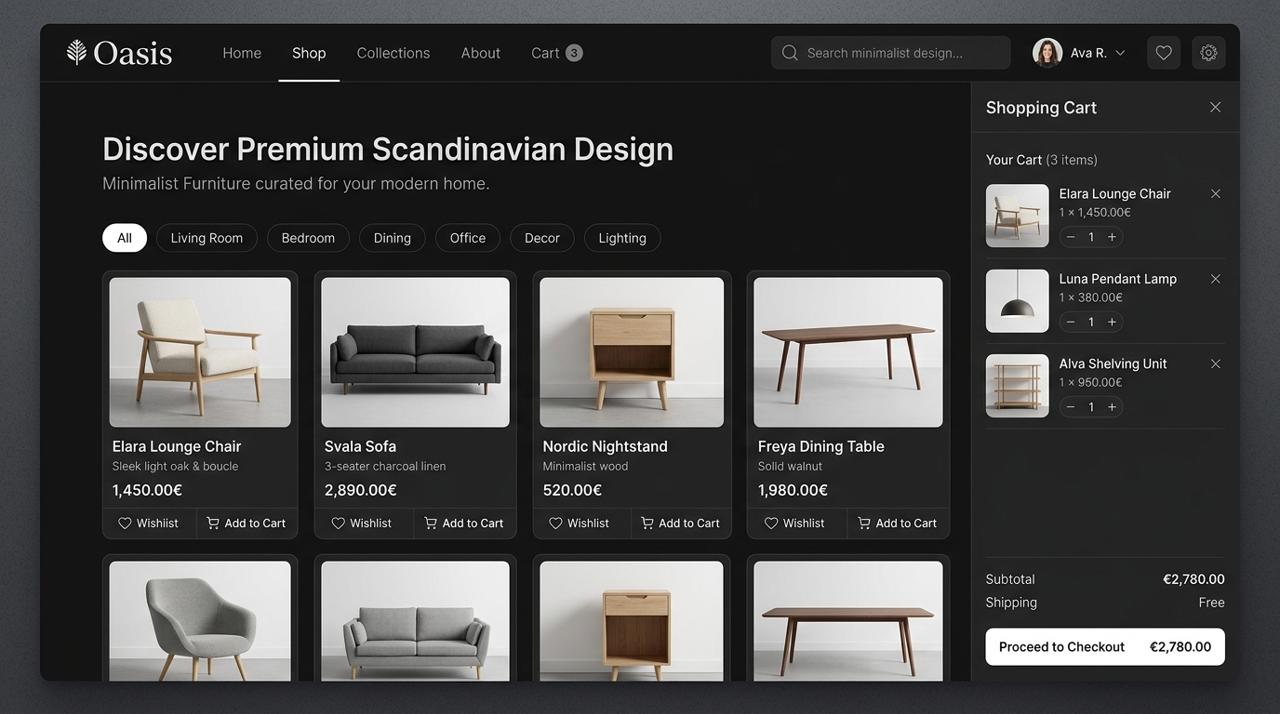The height and width of the screenshot is (714, 1280).
Task: Remove Elara Lounge Chair from cart
Action: click(x=1215, y=194)
